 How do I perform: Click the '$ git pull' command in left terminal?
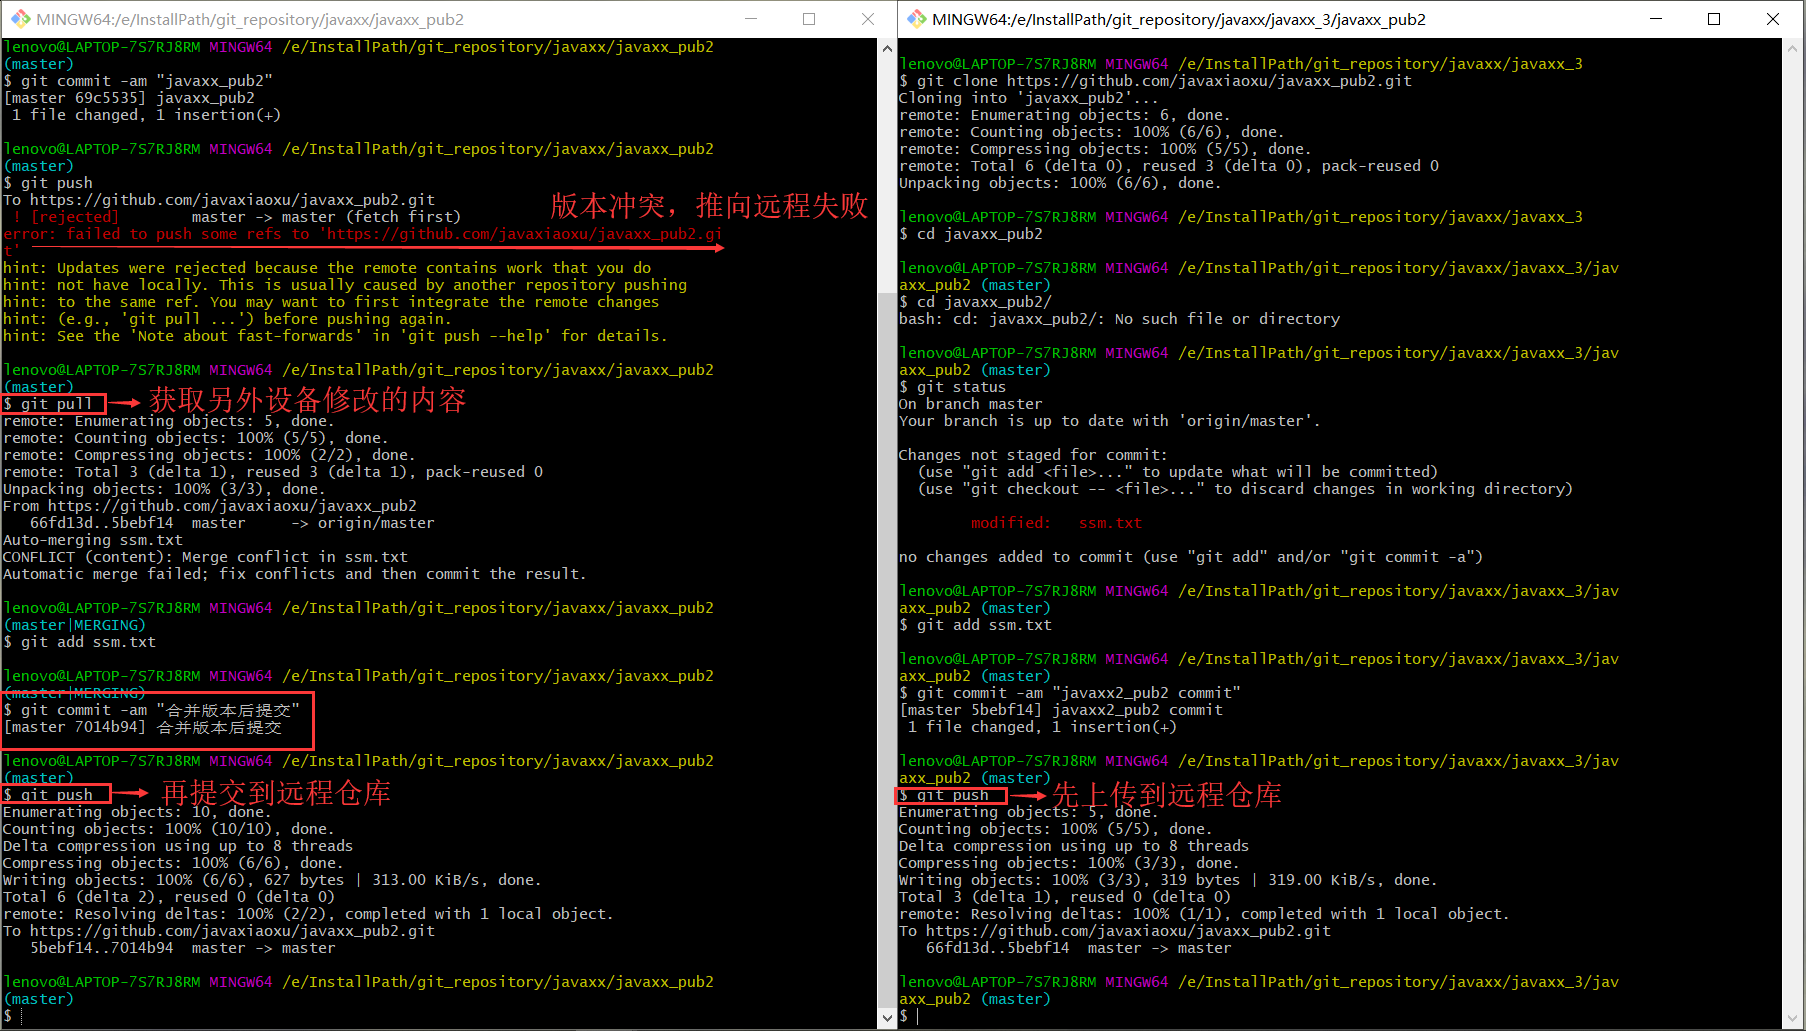(x=48, y=404)
